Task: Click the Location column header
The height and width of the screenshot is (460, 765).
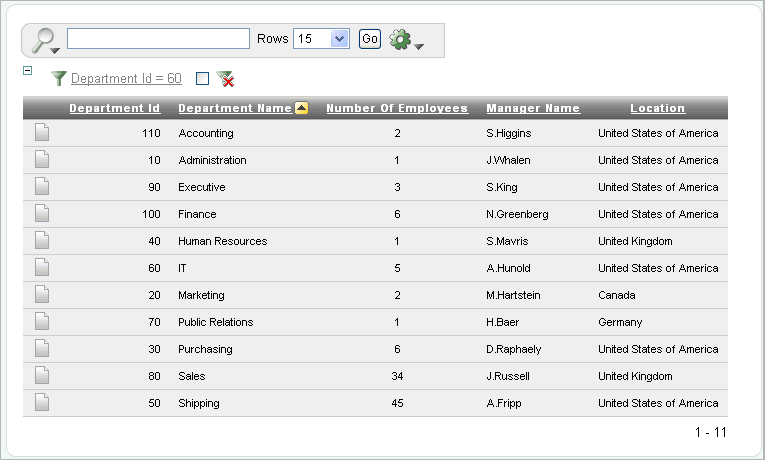Action: click(657, 108)
